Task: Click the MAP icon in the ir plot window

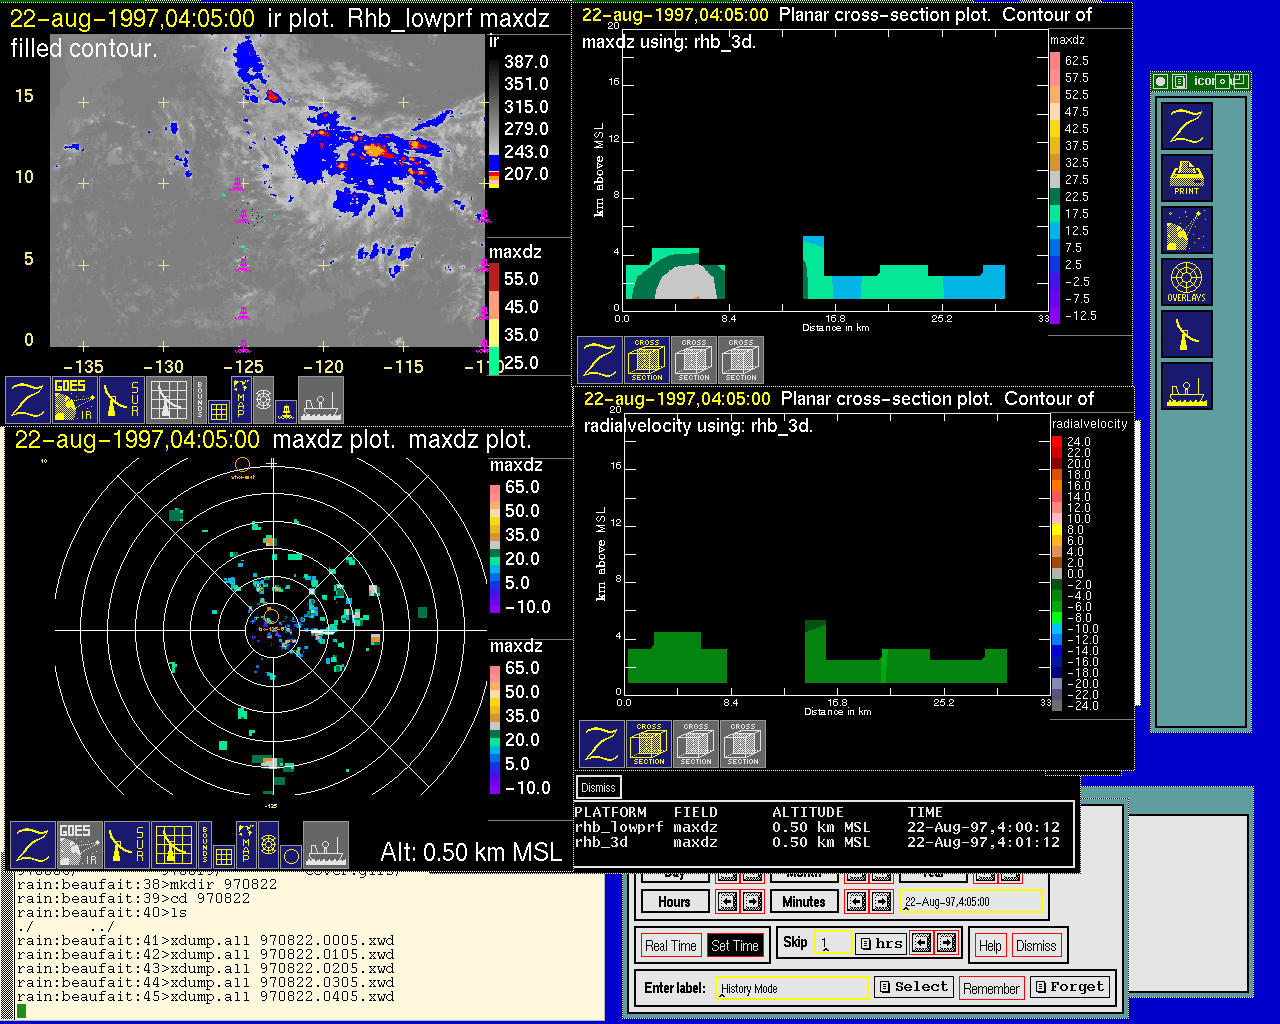Action: click(240, 399)
